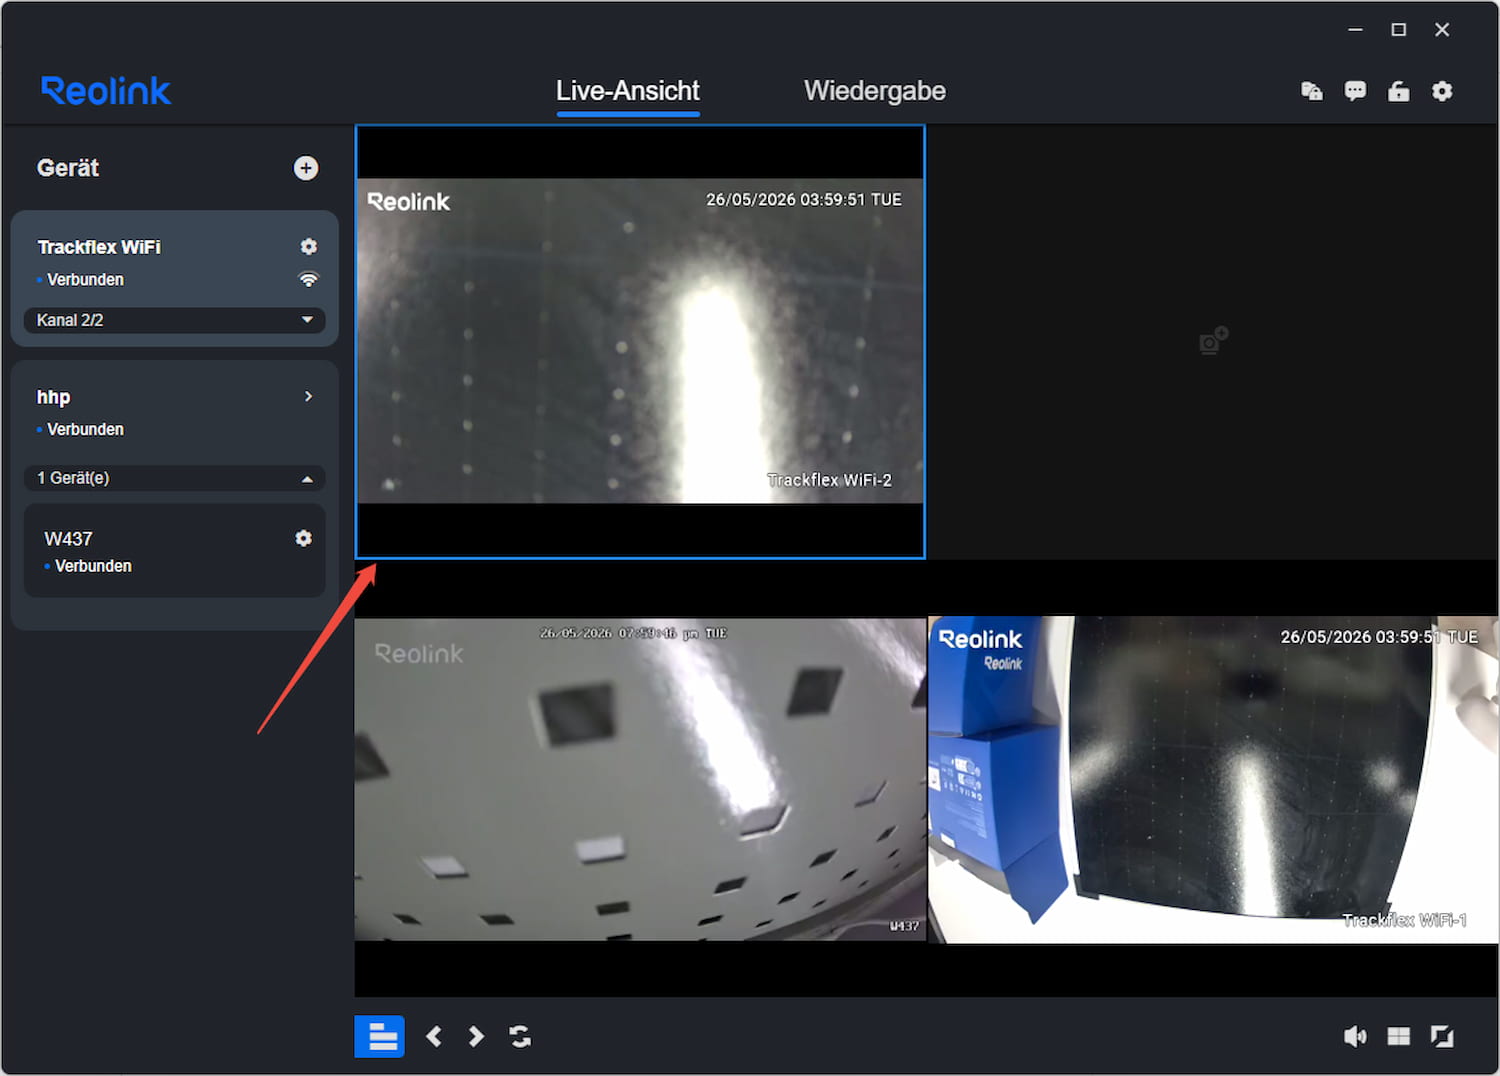Viewport: 1500px width, 1076px height.
Task: Open the Kanal 2/2 channel dropdown
Action: pyautogui.click(x=174, y=320)
